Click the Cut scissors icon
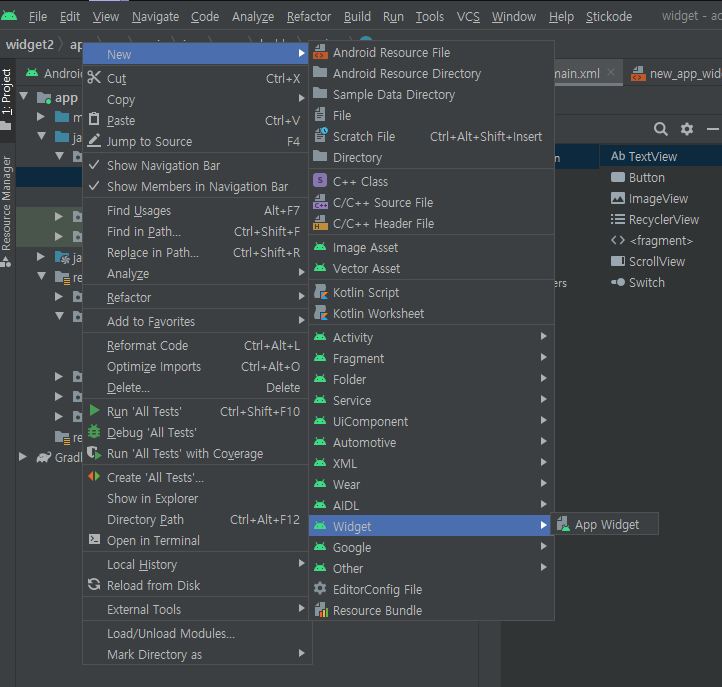 (94, 77)
